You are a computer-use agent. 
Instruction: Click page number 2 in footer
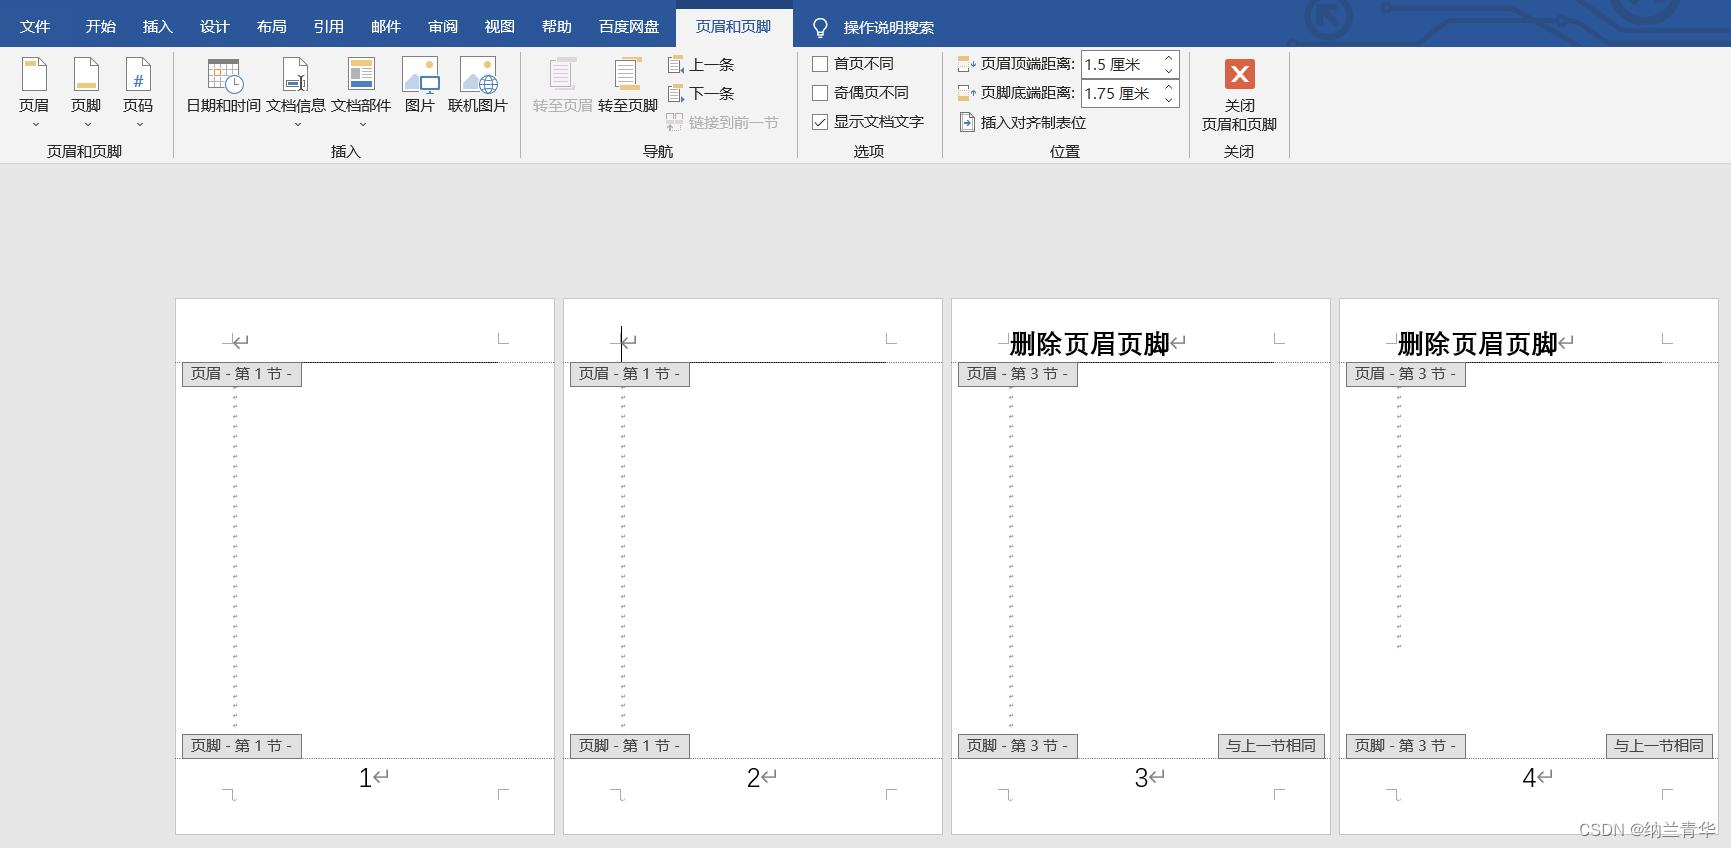click(x=753, y=778)
